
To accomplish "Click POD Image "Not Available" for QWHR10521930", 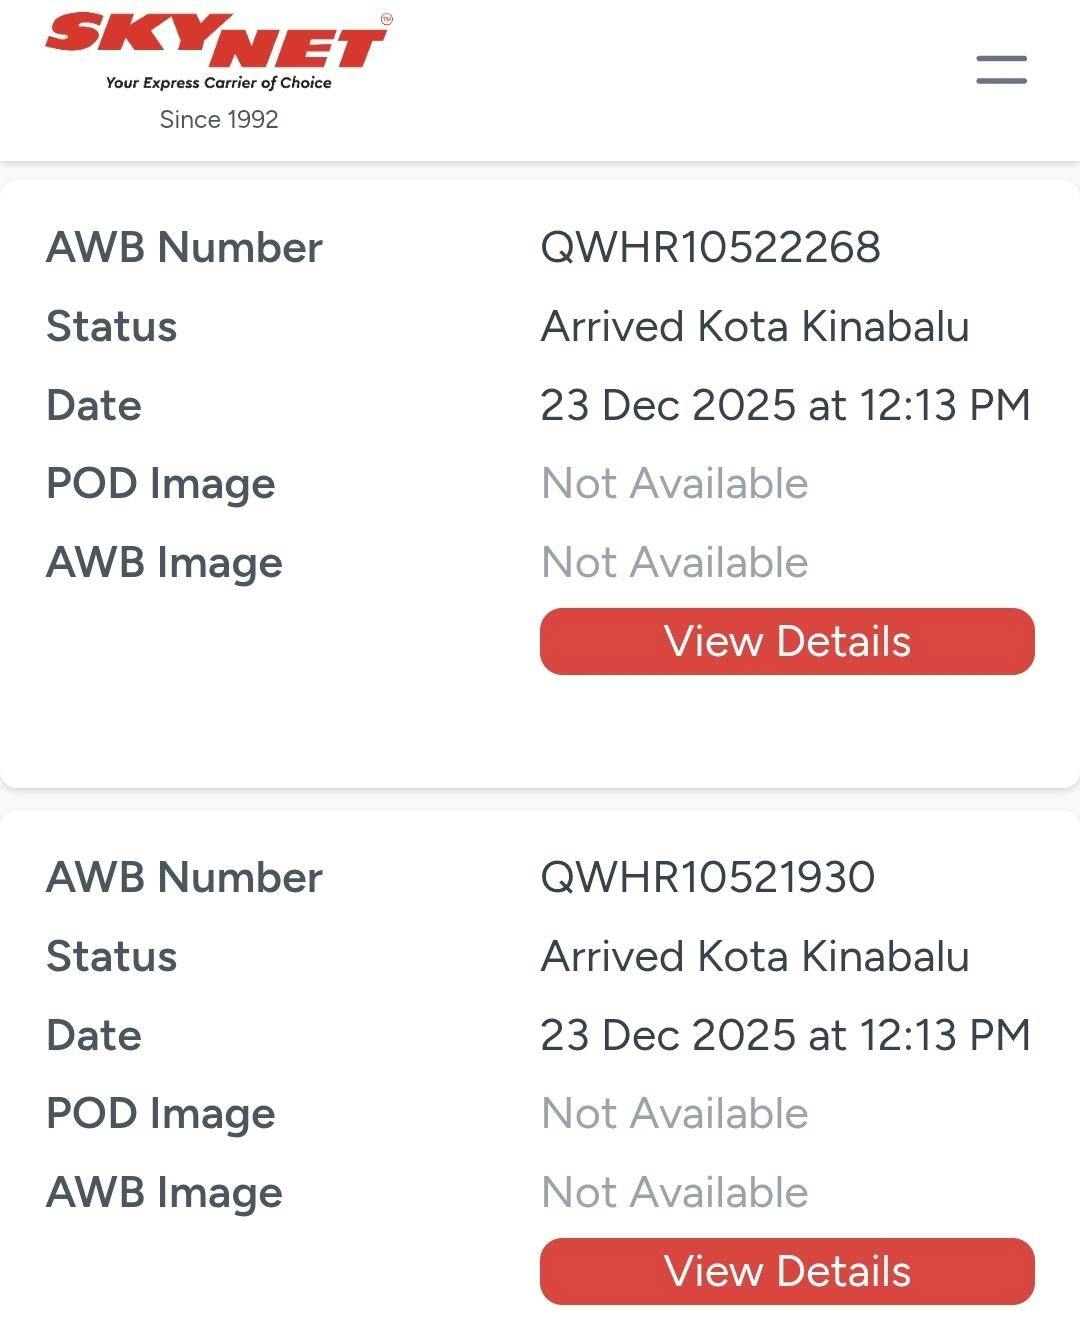I will coord(674,1114).
